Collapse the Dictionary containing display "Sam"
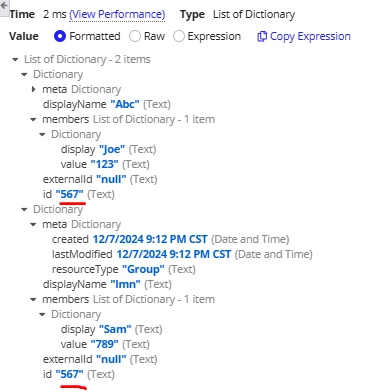385x392 pixels. [x=42, y=315]
